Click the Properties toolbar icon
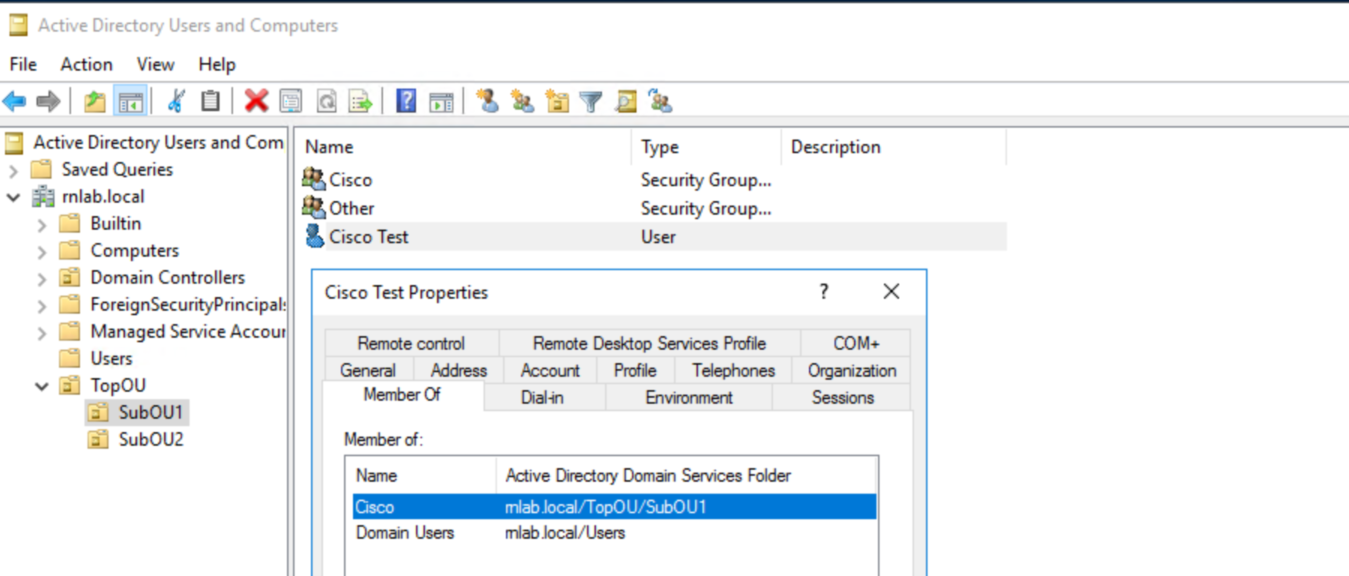This screenshot has width=1349, height=576. pos(289,100)
